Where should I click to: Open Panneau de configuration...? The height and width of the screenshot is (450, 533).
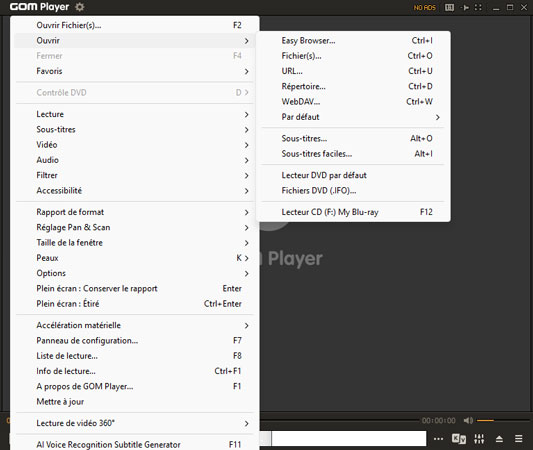(135, 341)
